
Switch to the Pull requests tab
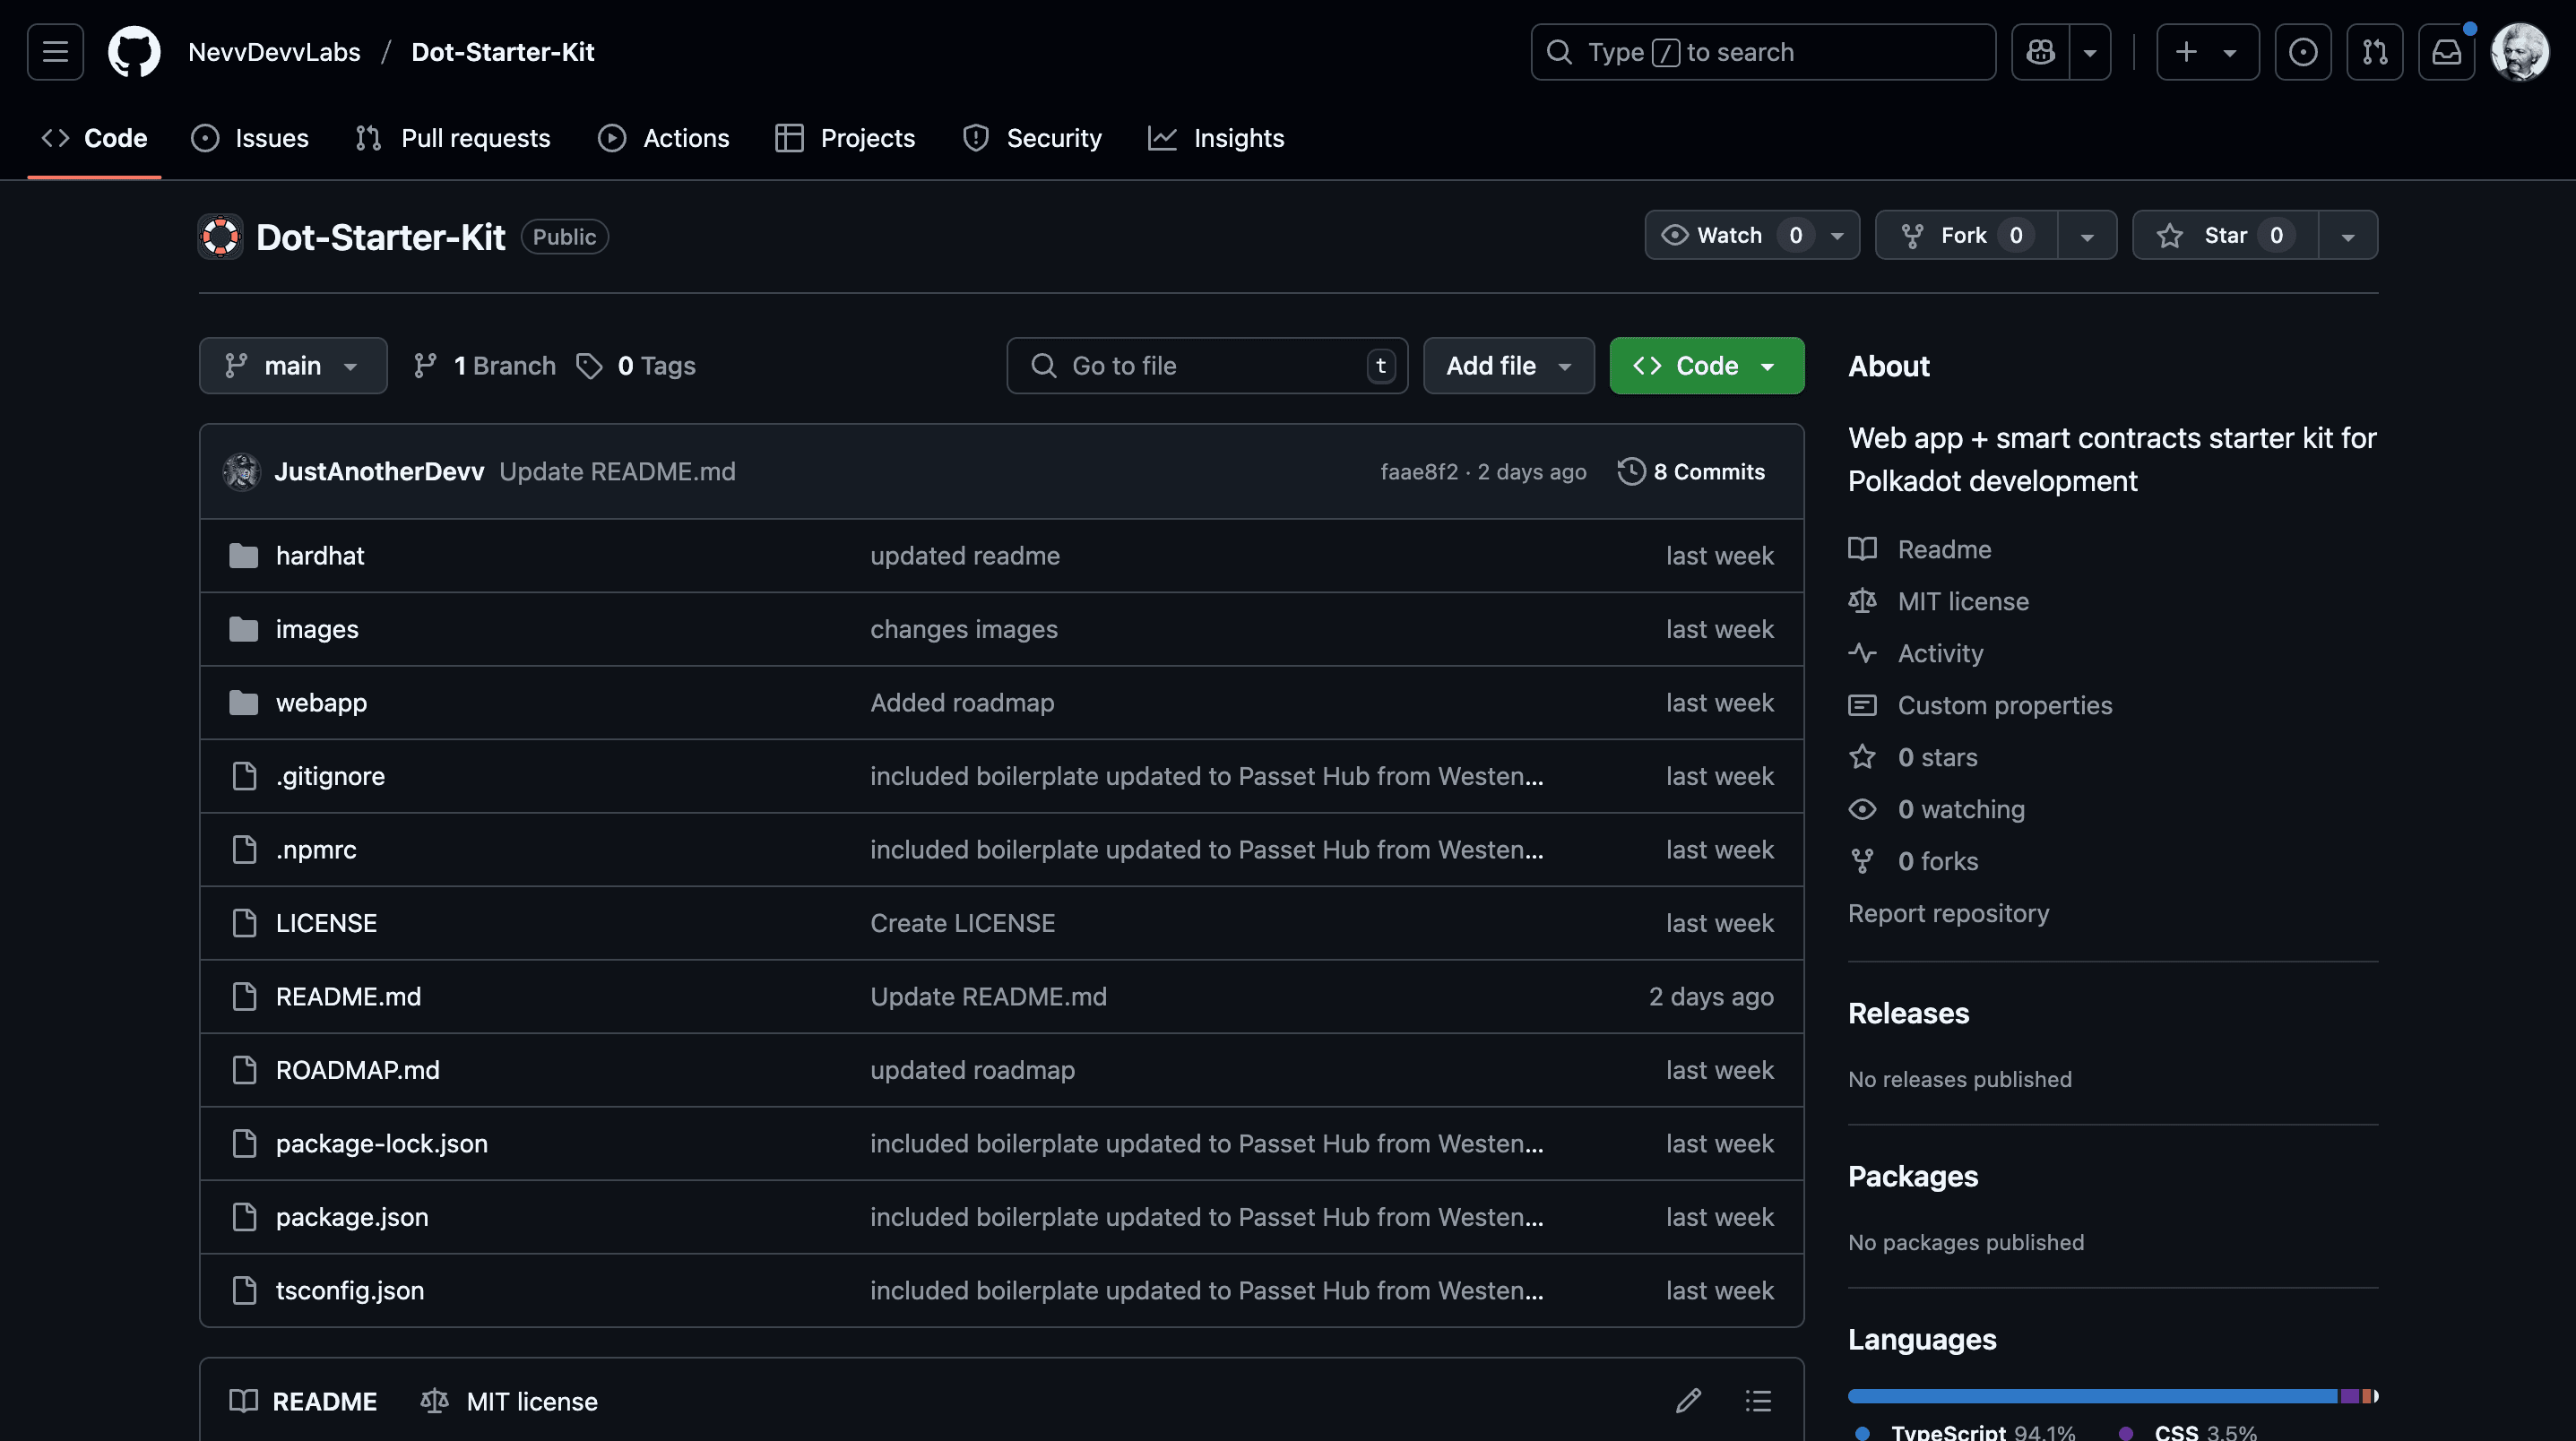453,138
